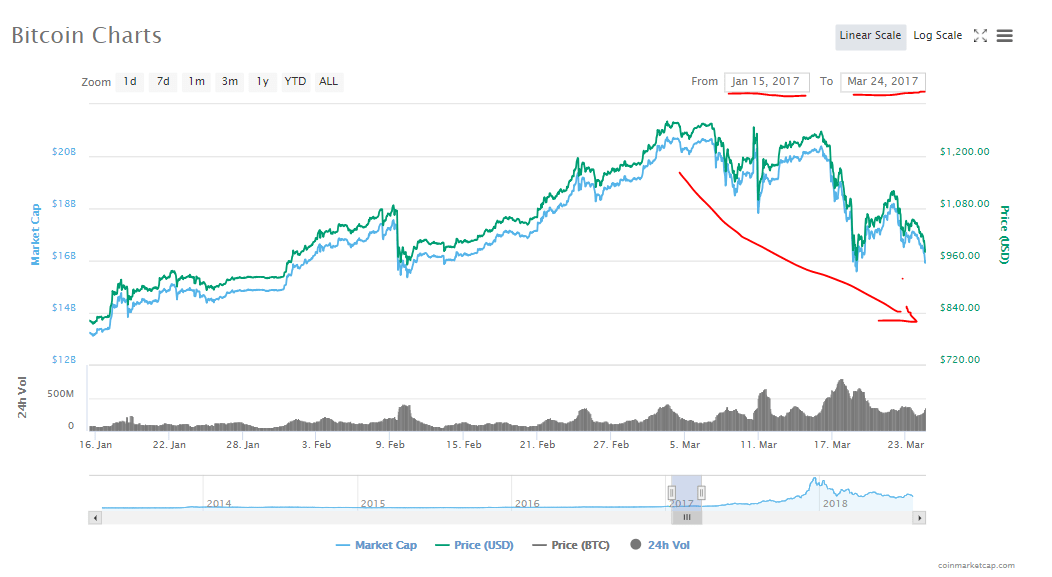
Task: Select the 1y zoom range
Action: click(x=262, y=81)
